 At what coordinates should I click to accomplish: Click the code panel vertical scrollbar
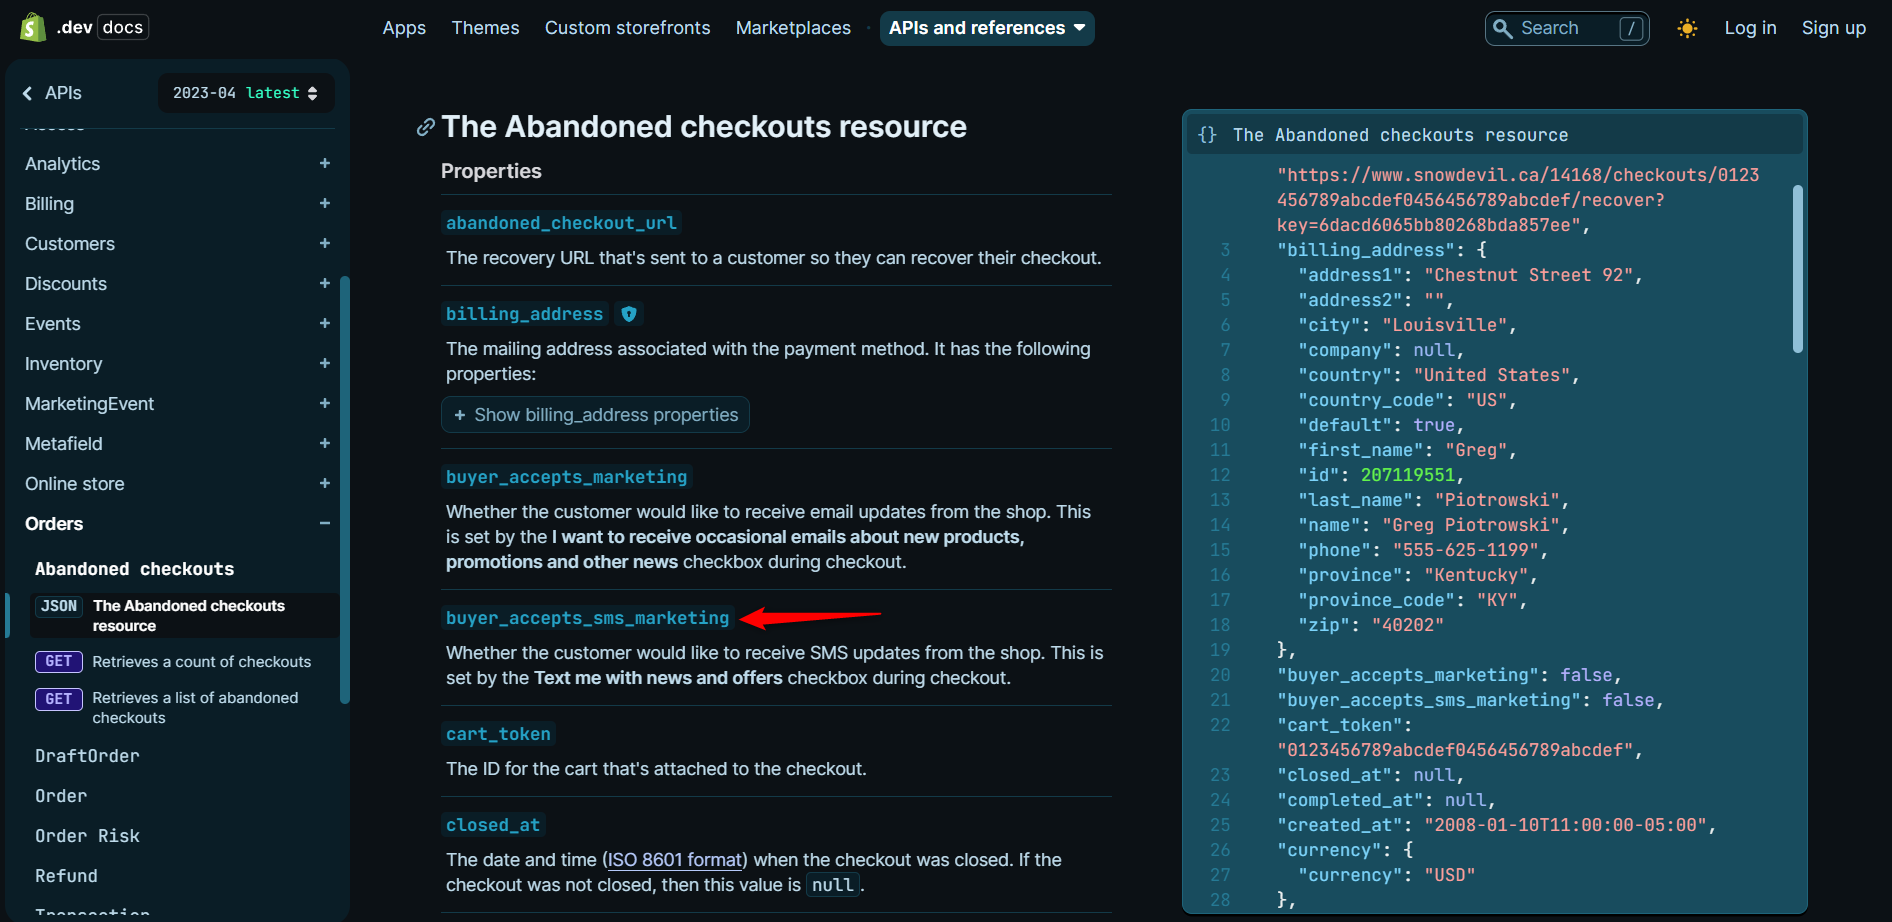click(x=1797, y=270)
